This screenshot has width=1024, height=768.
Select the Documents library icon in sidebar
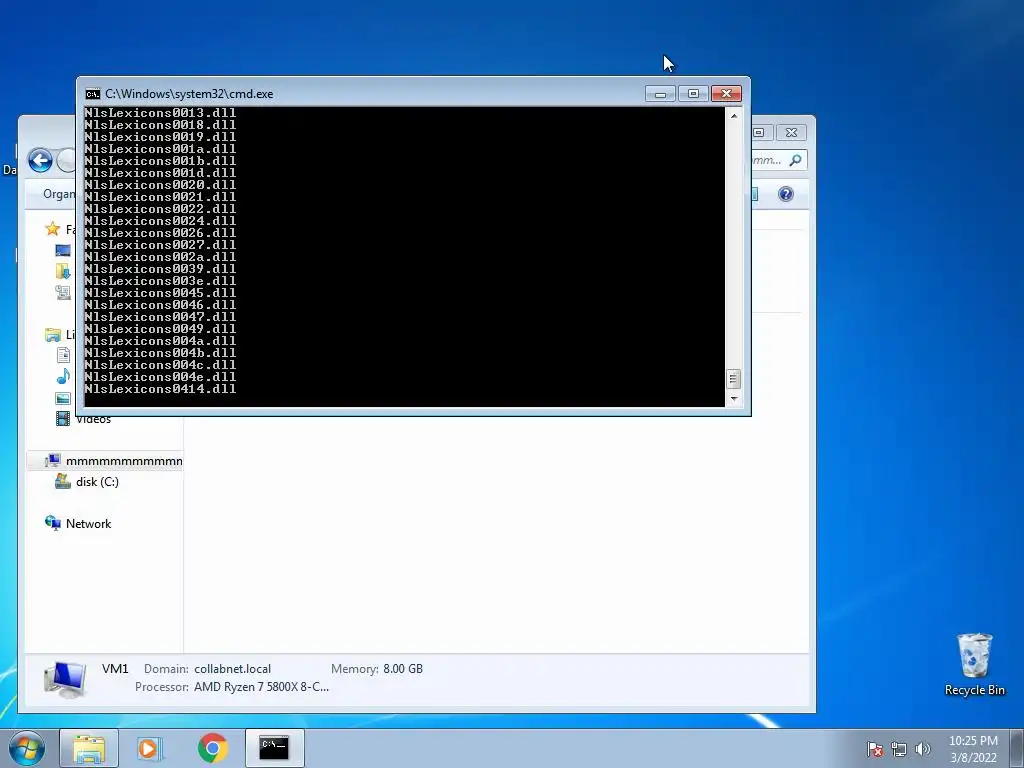point(63,355)
